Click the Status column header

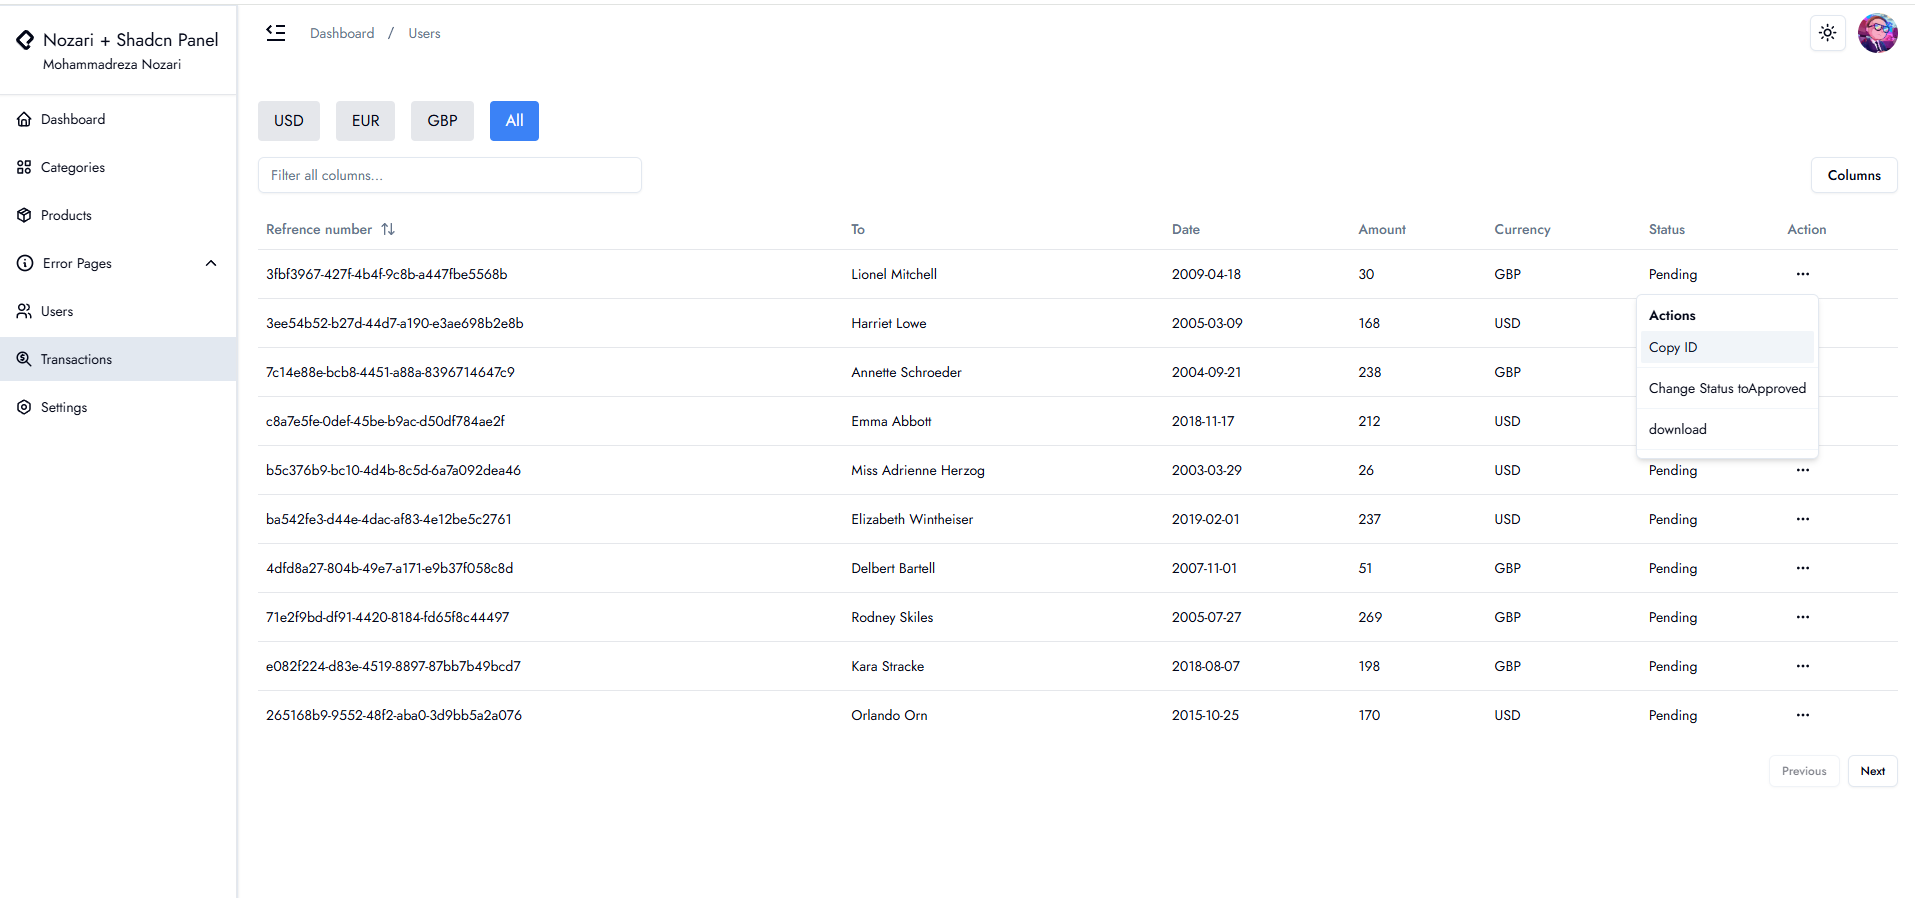pos(1667,229)
